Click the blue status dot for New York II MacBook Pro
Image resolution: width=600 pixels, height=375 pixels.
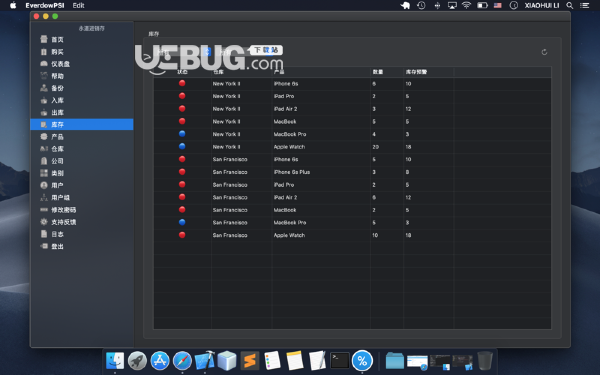pos(182,134)
